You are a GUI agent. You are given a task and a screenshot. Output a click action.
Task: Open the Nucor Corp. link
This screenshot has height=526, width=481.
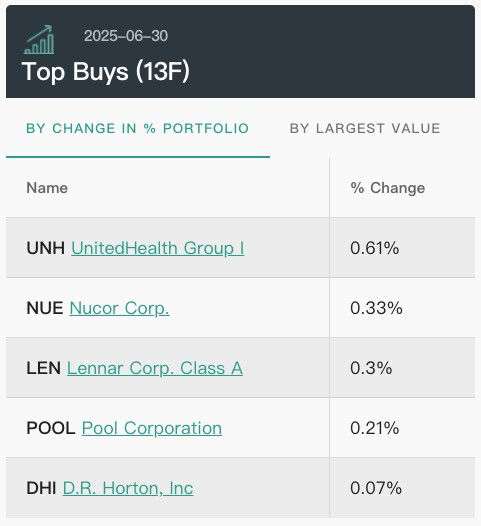pyautogui.click(x=119, y=308)
